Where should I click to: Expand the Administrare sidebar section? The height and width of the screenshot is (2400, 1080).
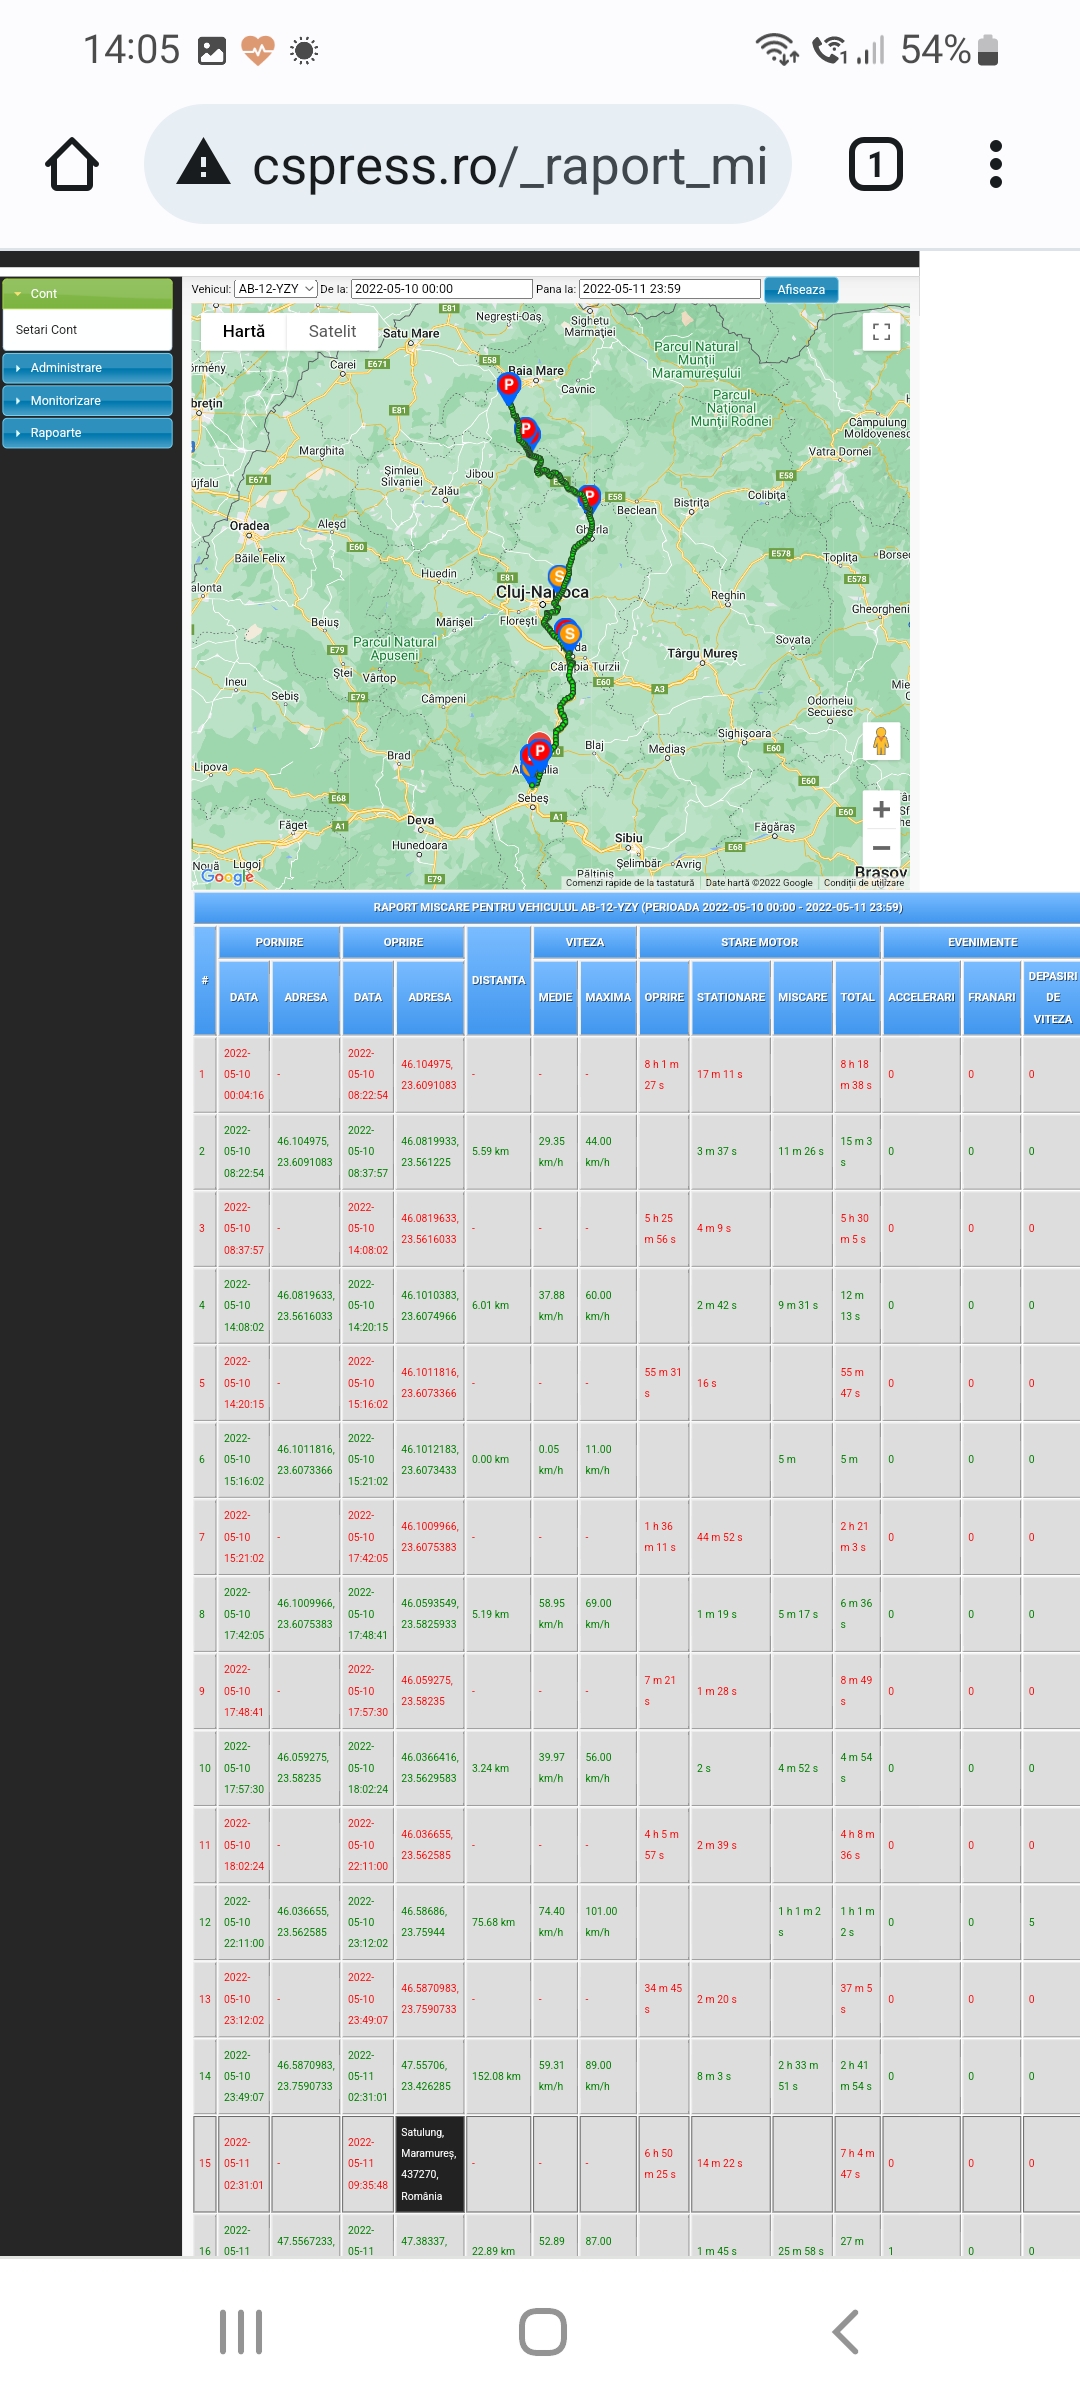[x=87, y=368]
